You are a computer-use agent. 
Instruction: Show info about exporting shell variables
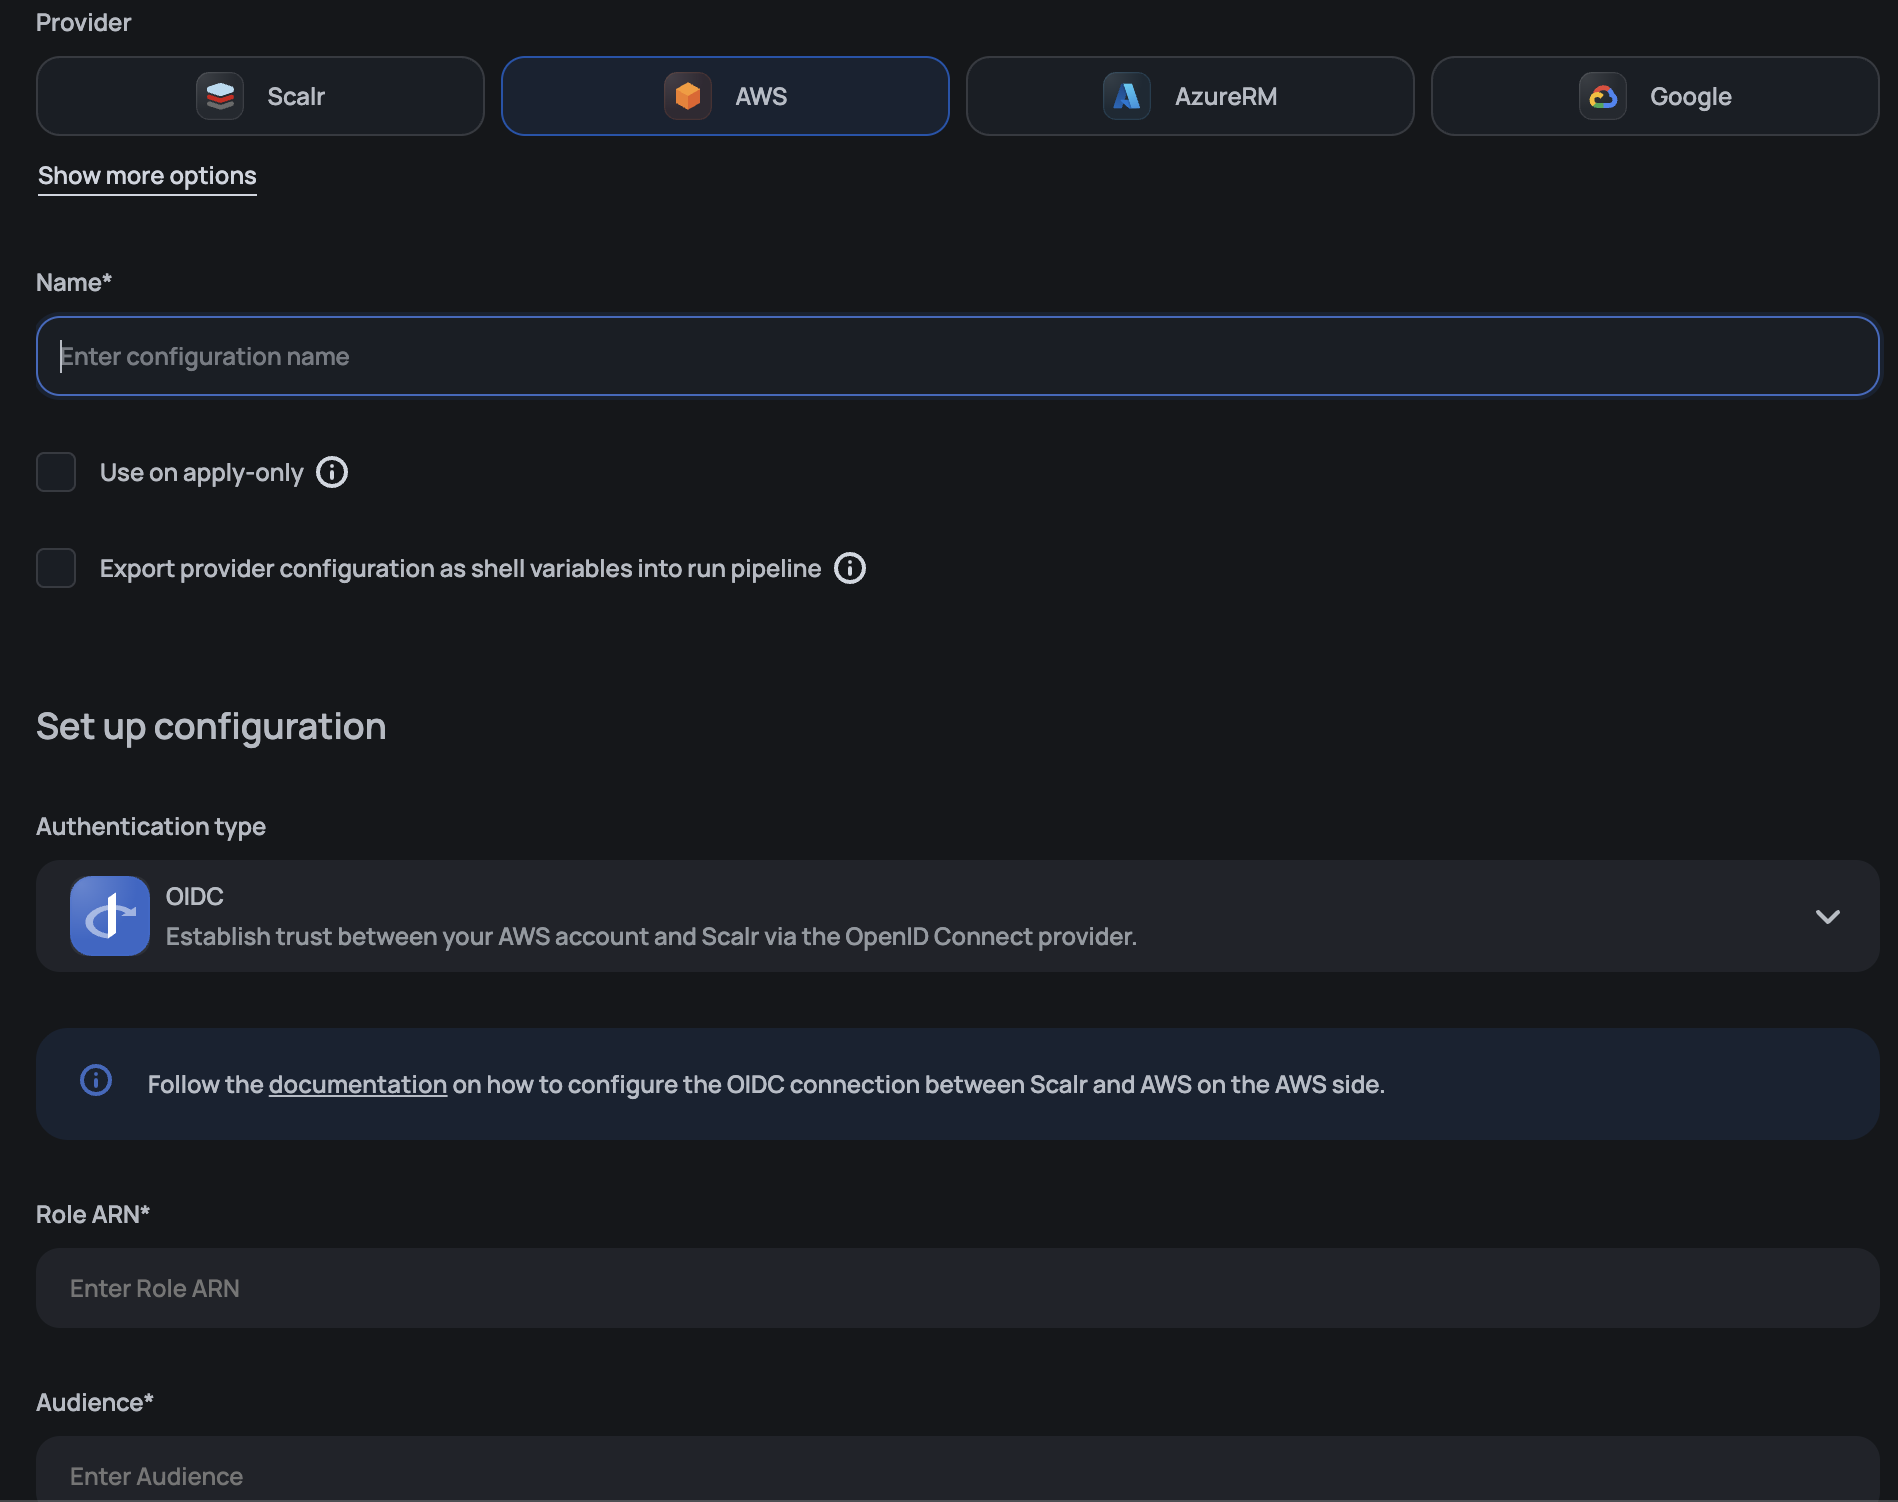850,568
